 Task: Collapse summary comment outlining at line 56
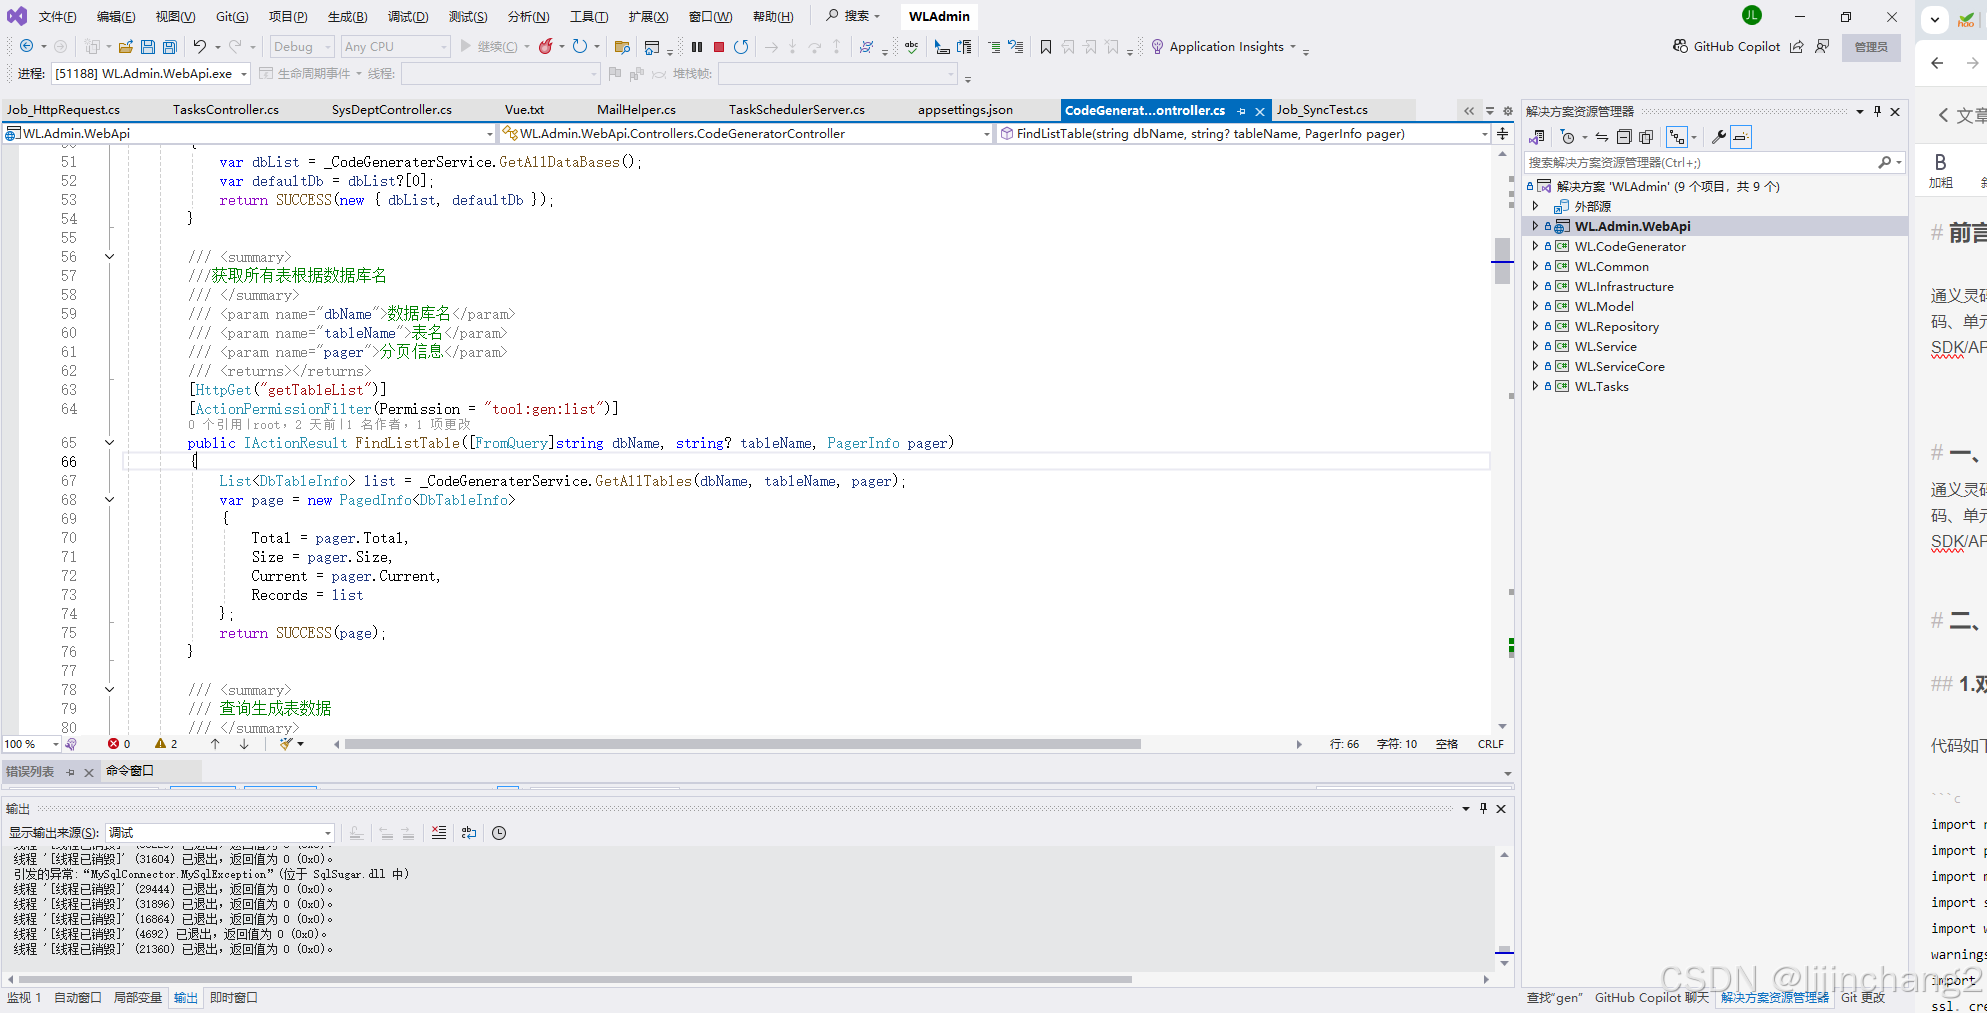tap(110, 257)
